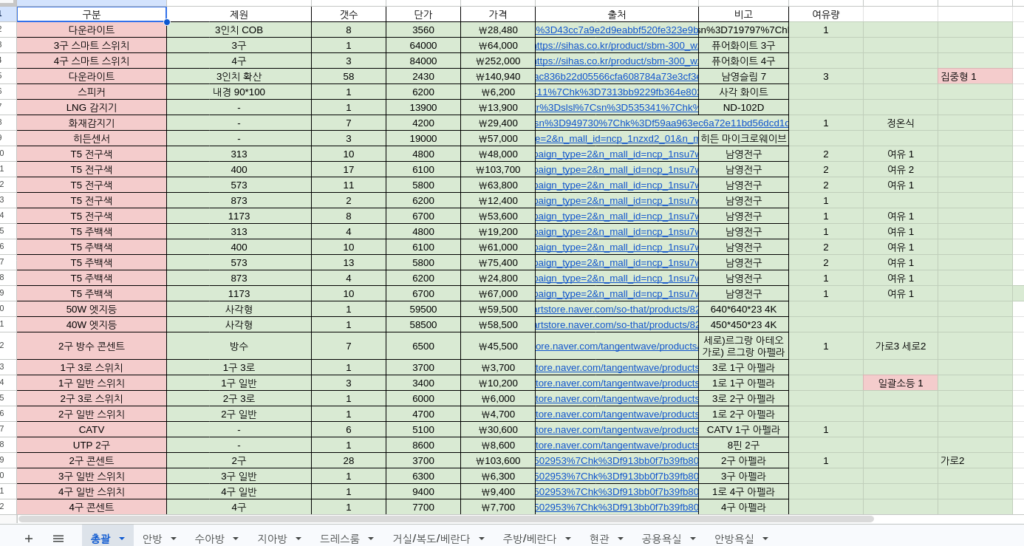The image size is (1024, 546).
Task: Select the 3인치 COB spec cell
Action: (239, 30)
